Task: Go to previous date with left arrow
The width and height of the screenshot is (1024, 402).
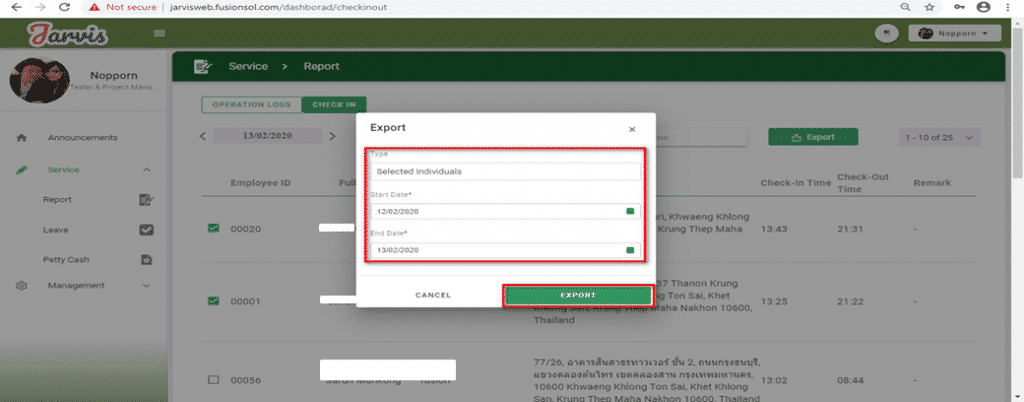Action: coord(203,136)
